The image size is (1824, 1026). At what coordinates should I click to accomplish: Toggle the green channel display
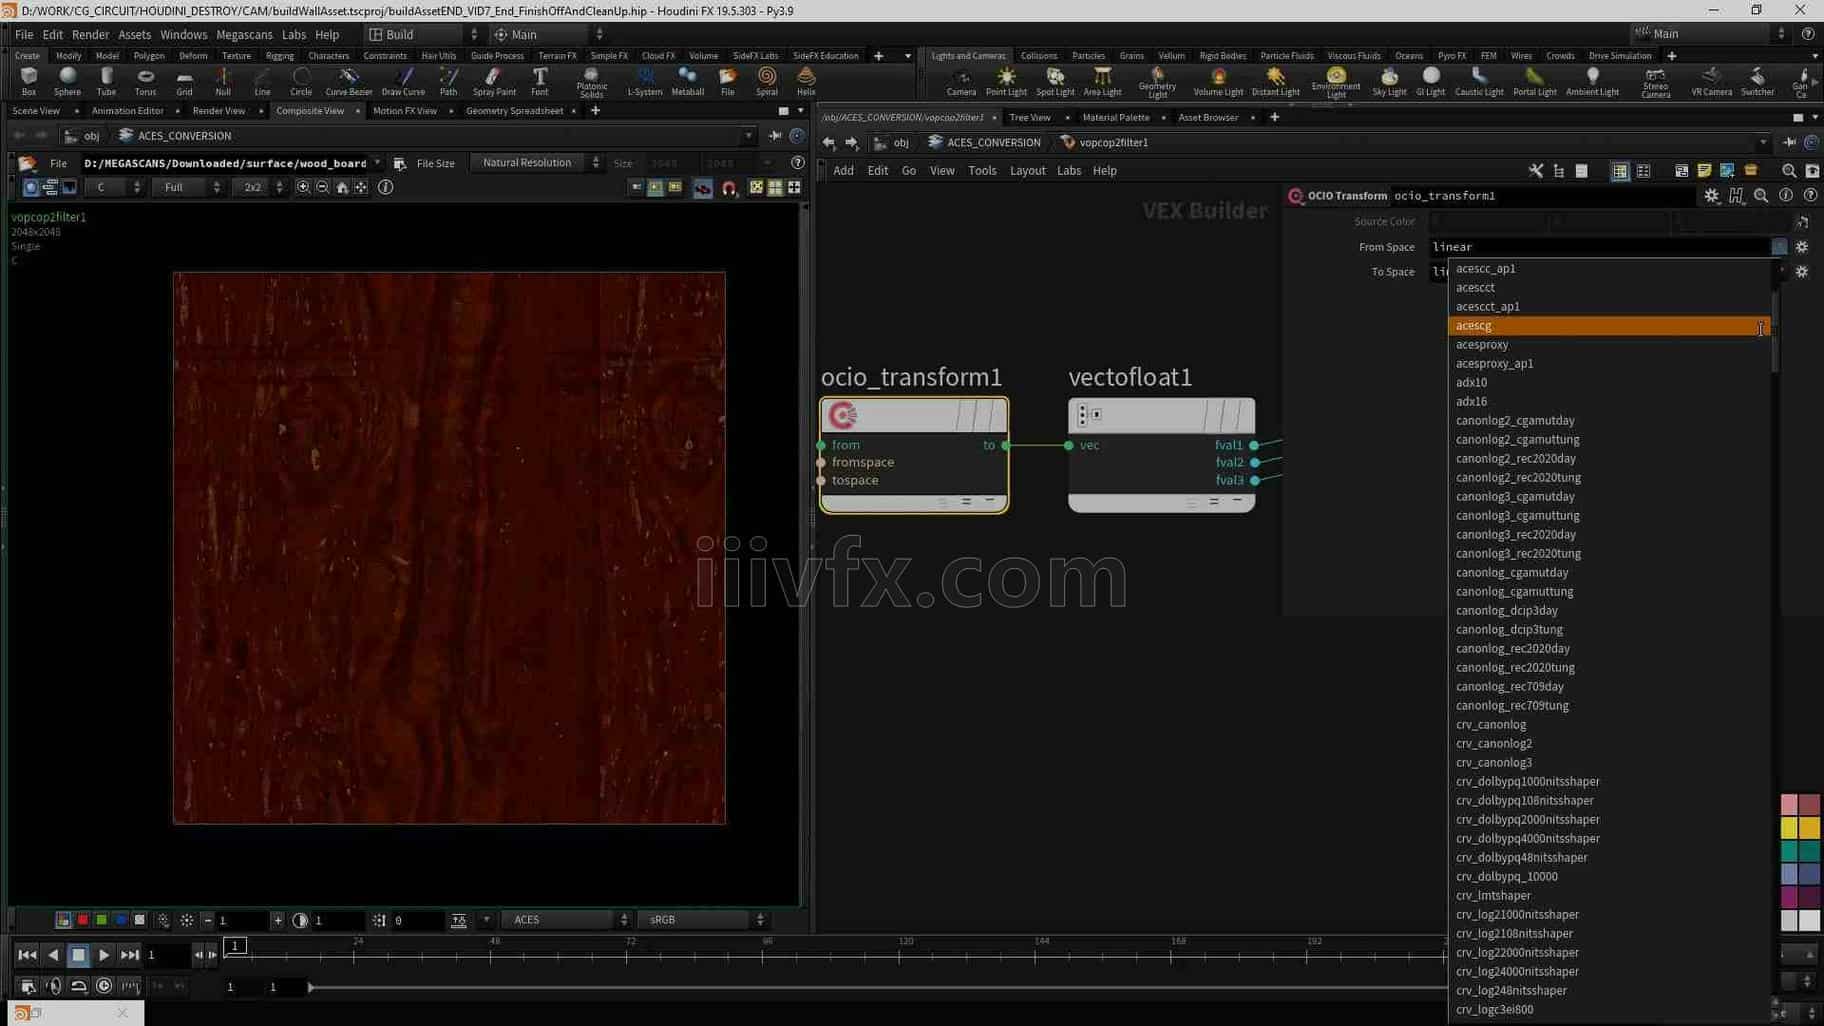tap(102, 919)
